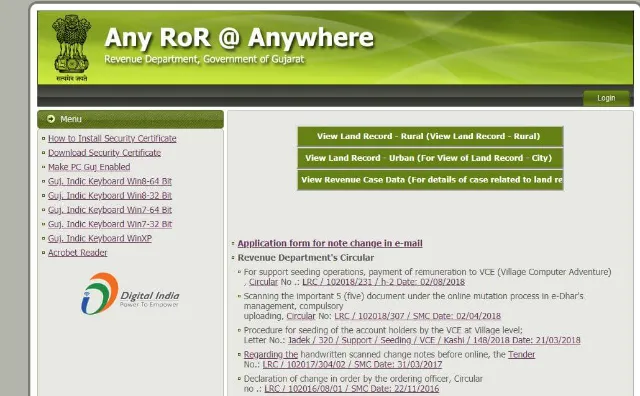Open How to Install Security Certificate link
The height and width of the screenshot is (396, 640).
point(112,138)
